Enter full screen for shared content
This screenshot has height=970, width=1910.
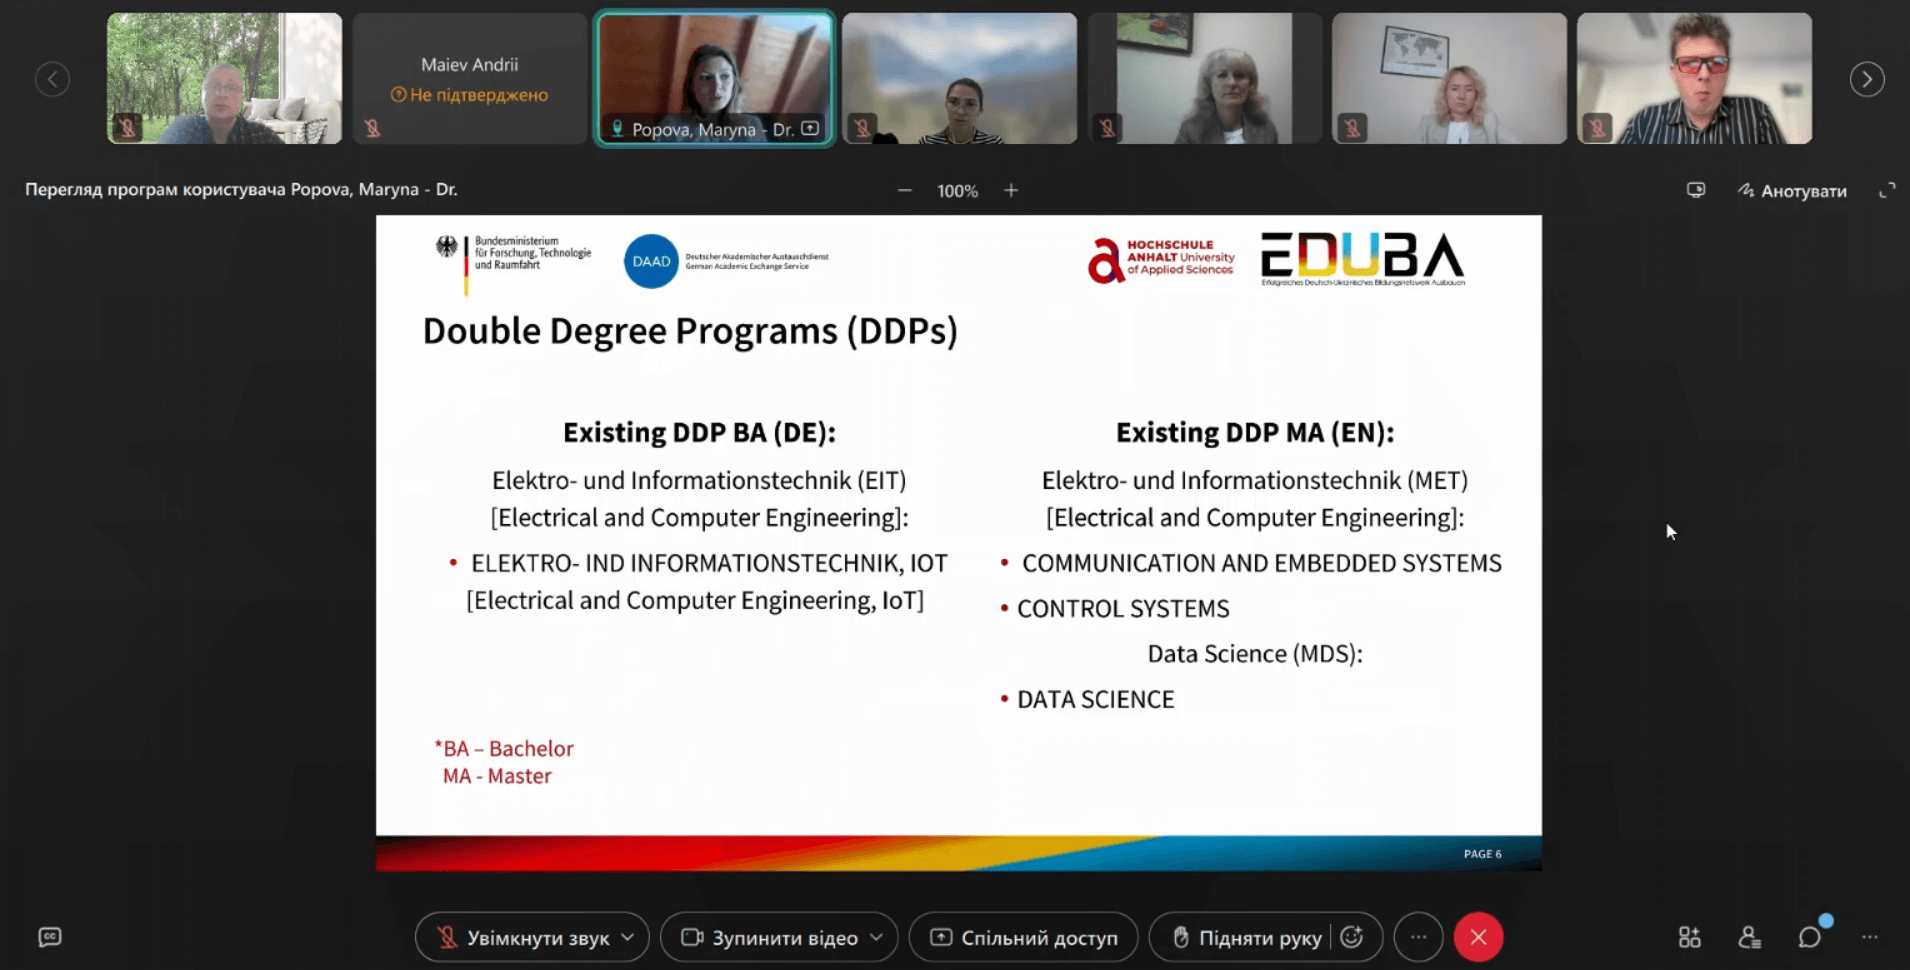1887,191
